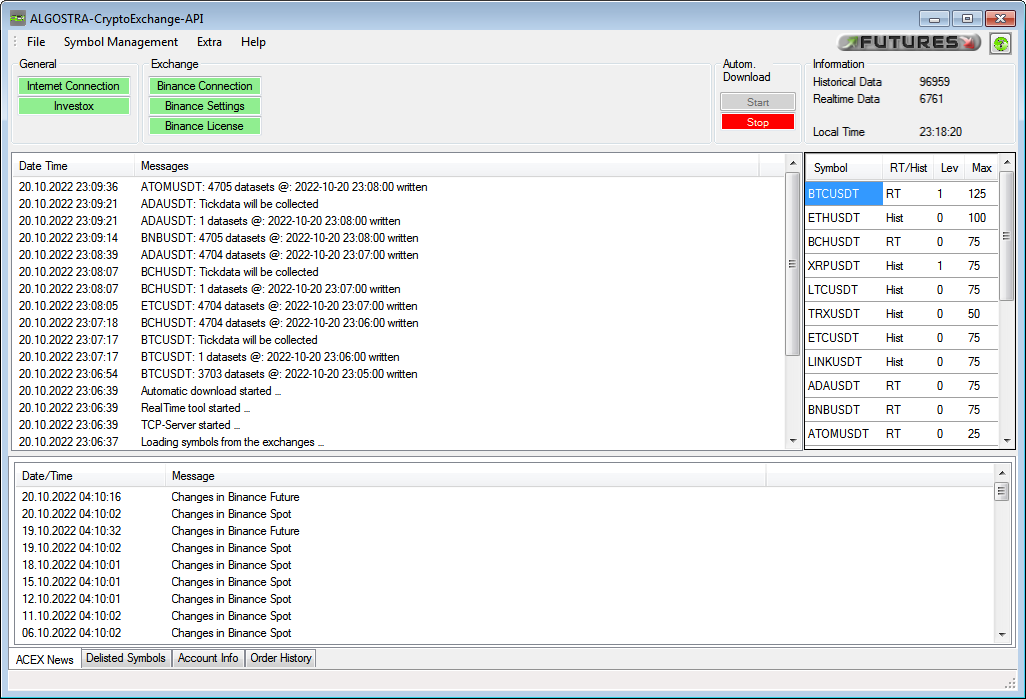Click the Message header in news list

point(465,476)
